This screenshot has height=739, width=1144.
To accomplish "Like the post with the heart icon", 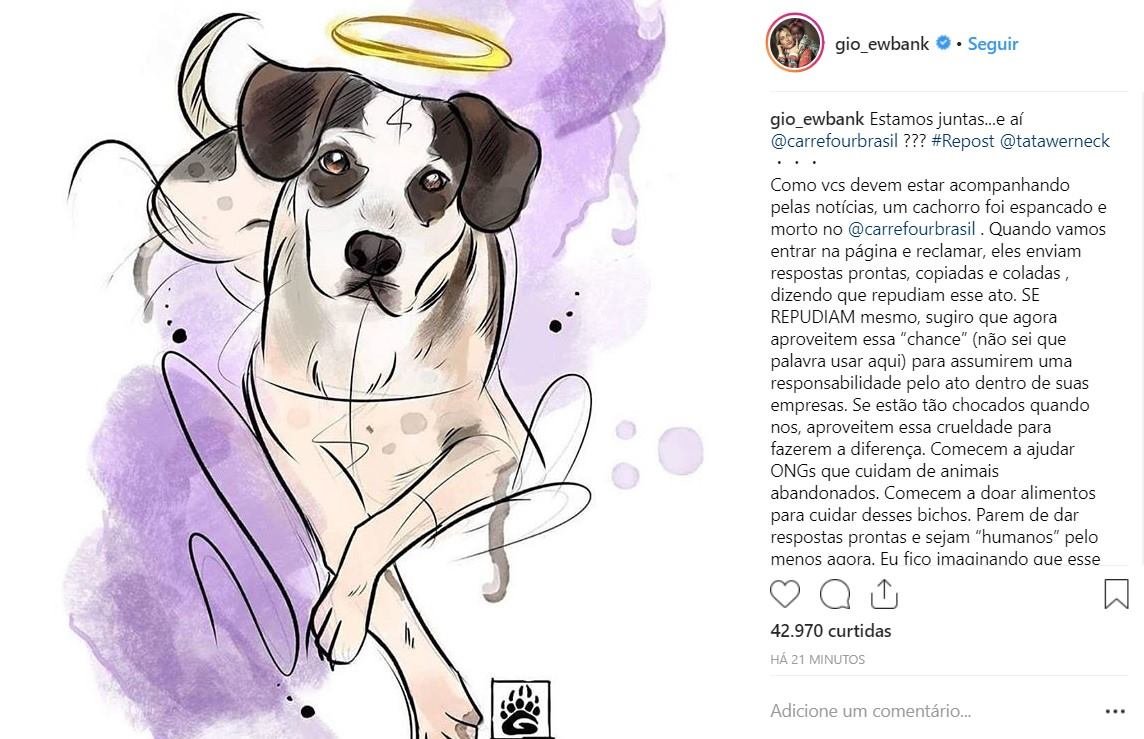I will (x=785, y=594).
